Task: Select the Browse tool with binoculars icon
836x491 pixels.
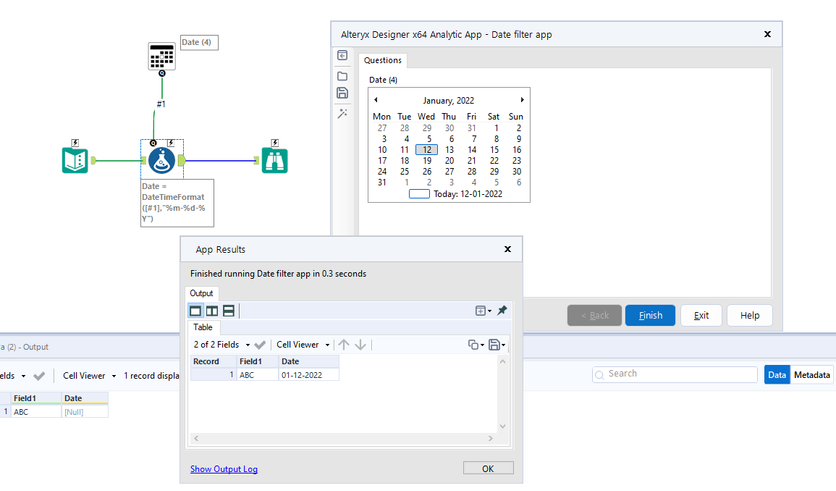Action: 275,160
